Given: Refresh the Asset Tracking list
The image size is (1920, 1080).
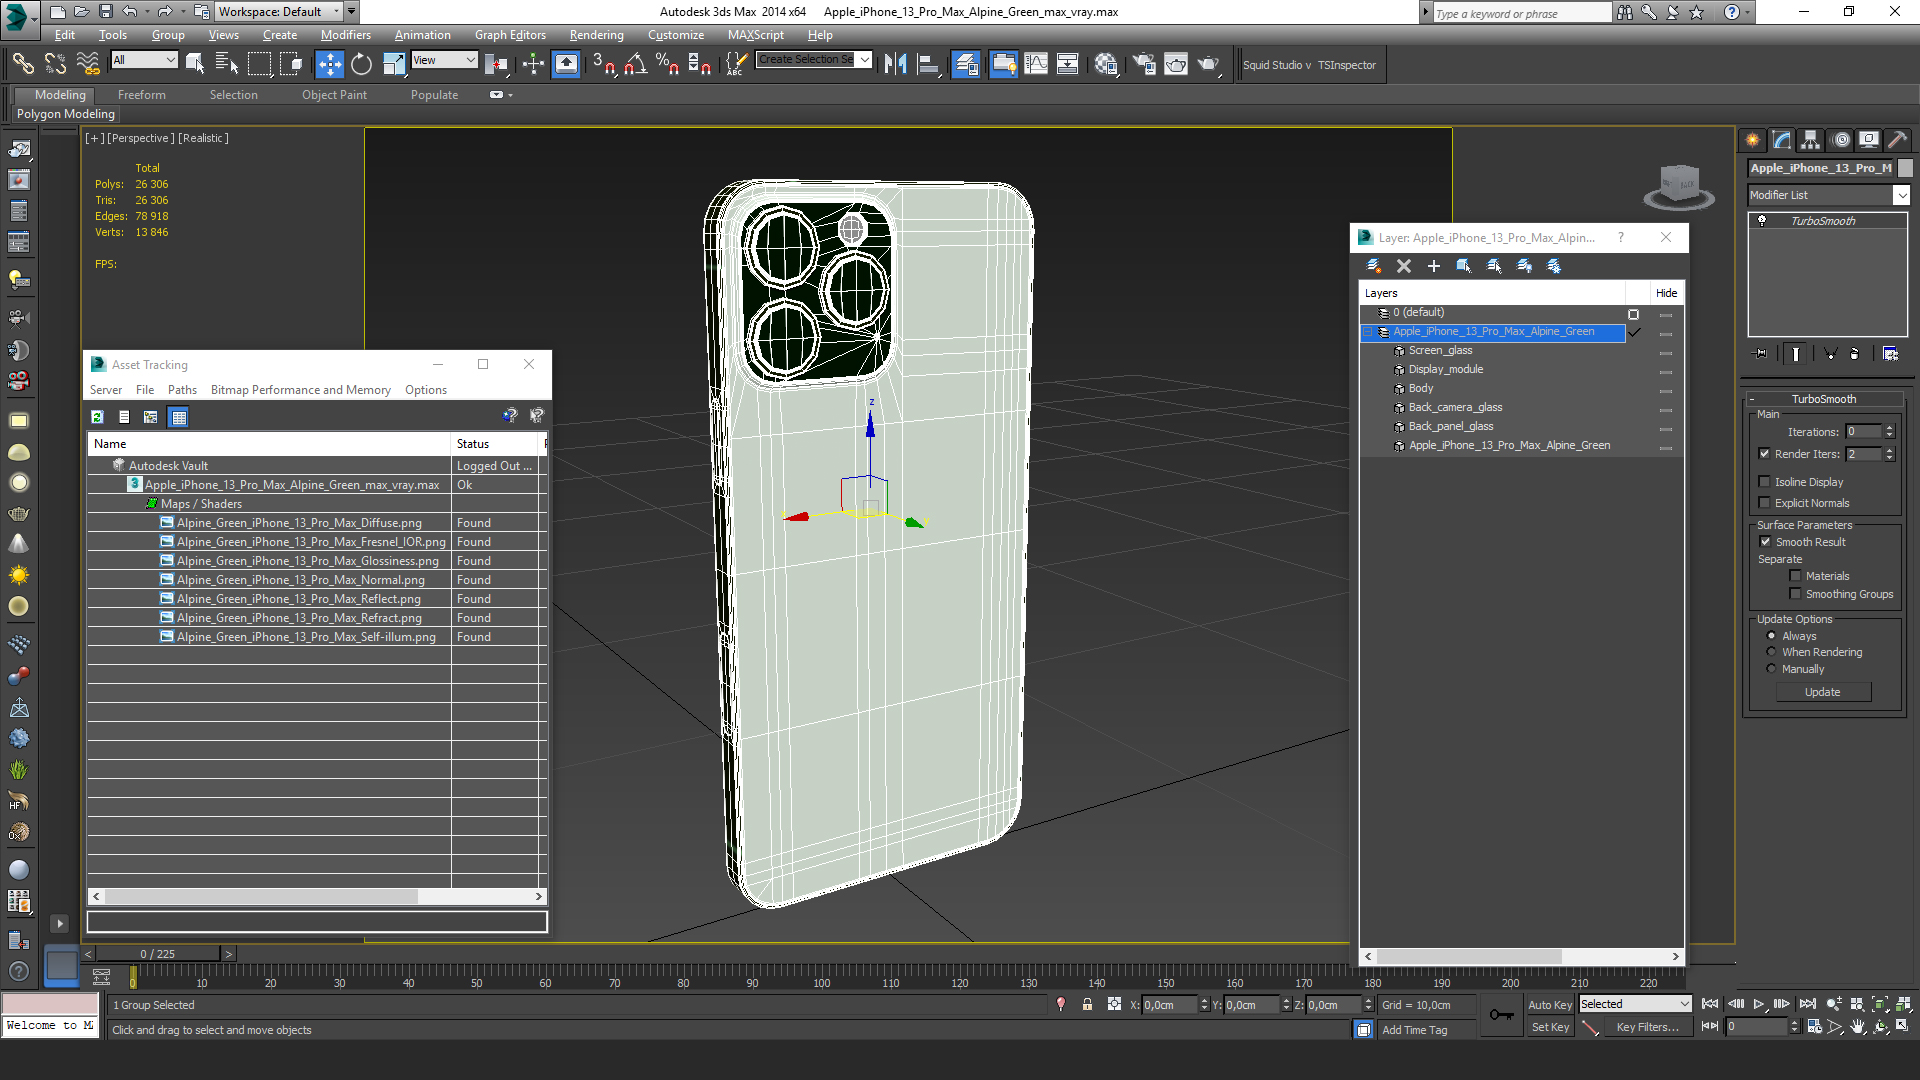Looking at the screenshot, I should (x=97, y=417).
